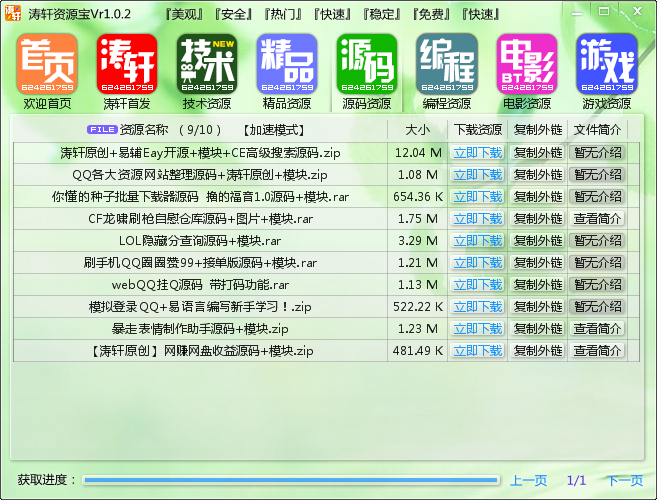Screen dimensions: 657x500
Task: Minimize the 涛轩资源宝 window
Action: (x=577, y=13)
